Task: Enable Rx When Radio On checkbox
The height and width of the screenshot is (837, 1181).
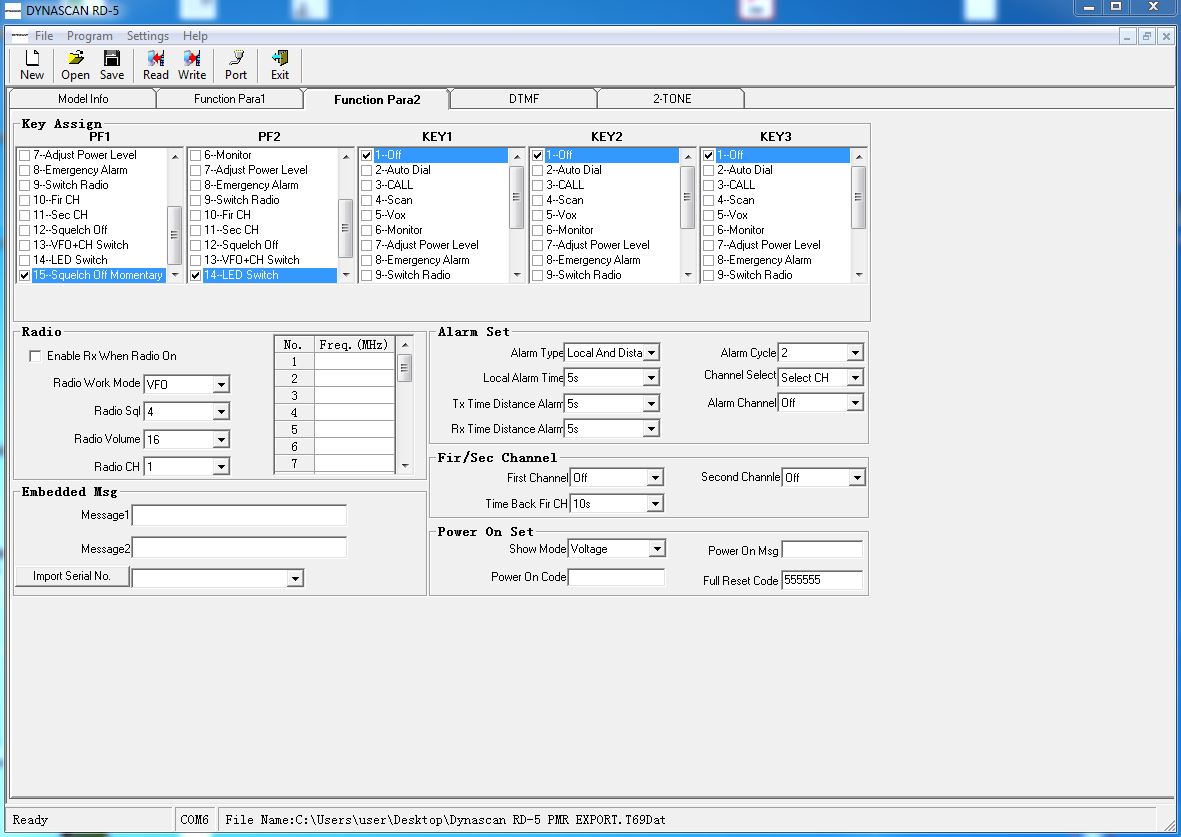Action: click(x=35, y=356)
